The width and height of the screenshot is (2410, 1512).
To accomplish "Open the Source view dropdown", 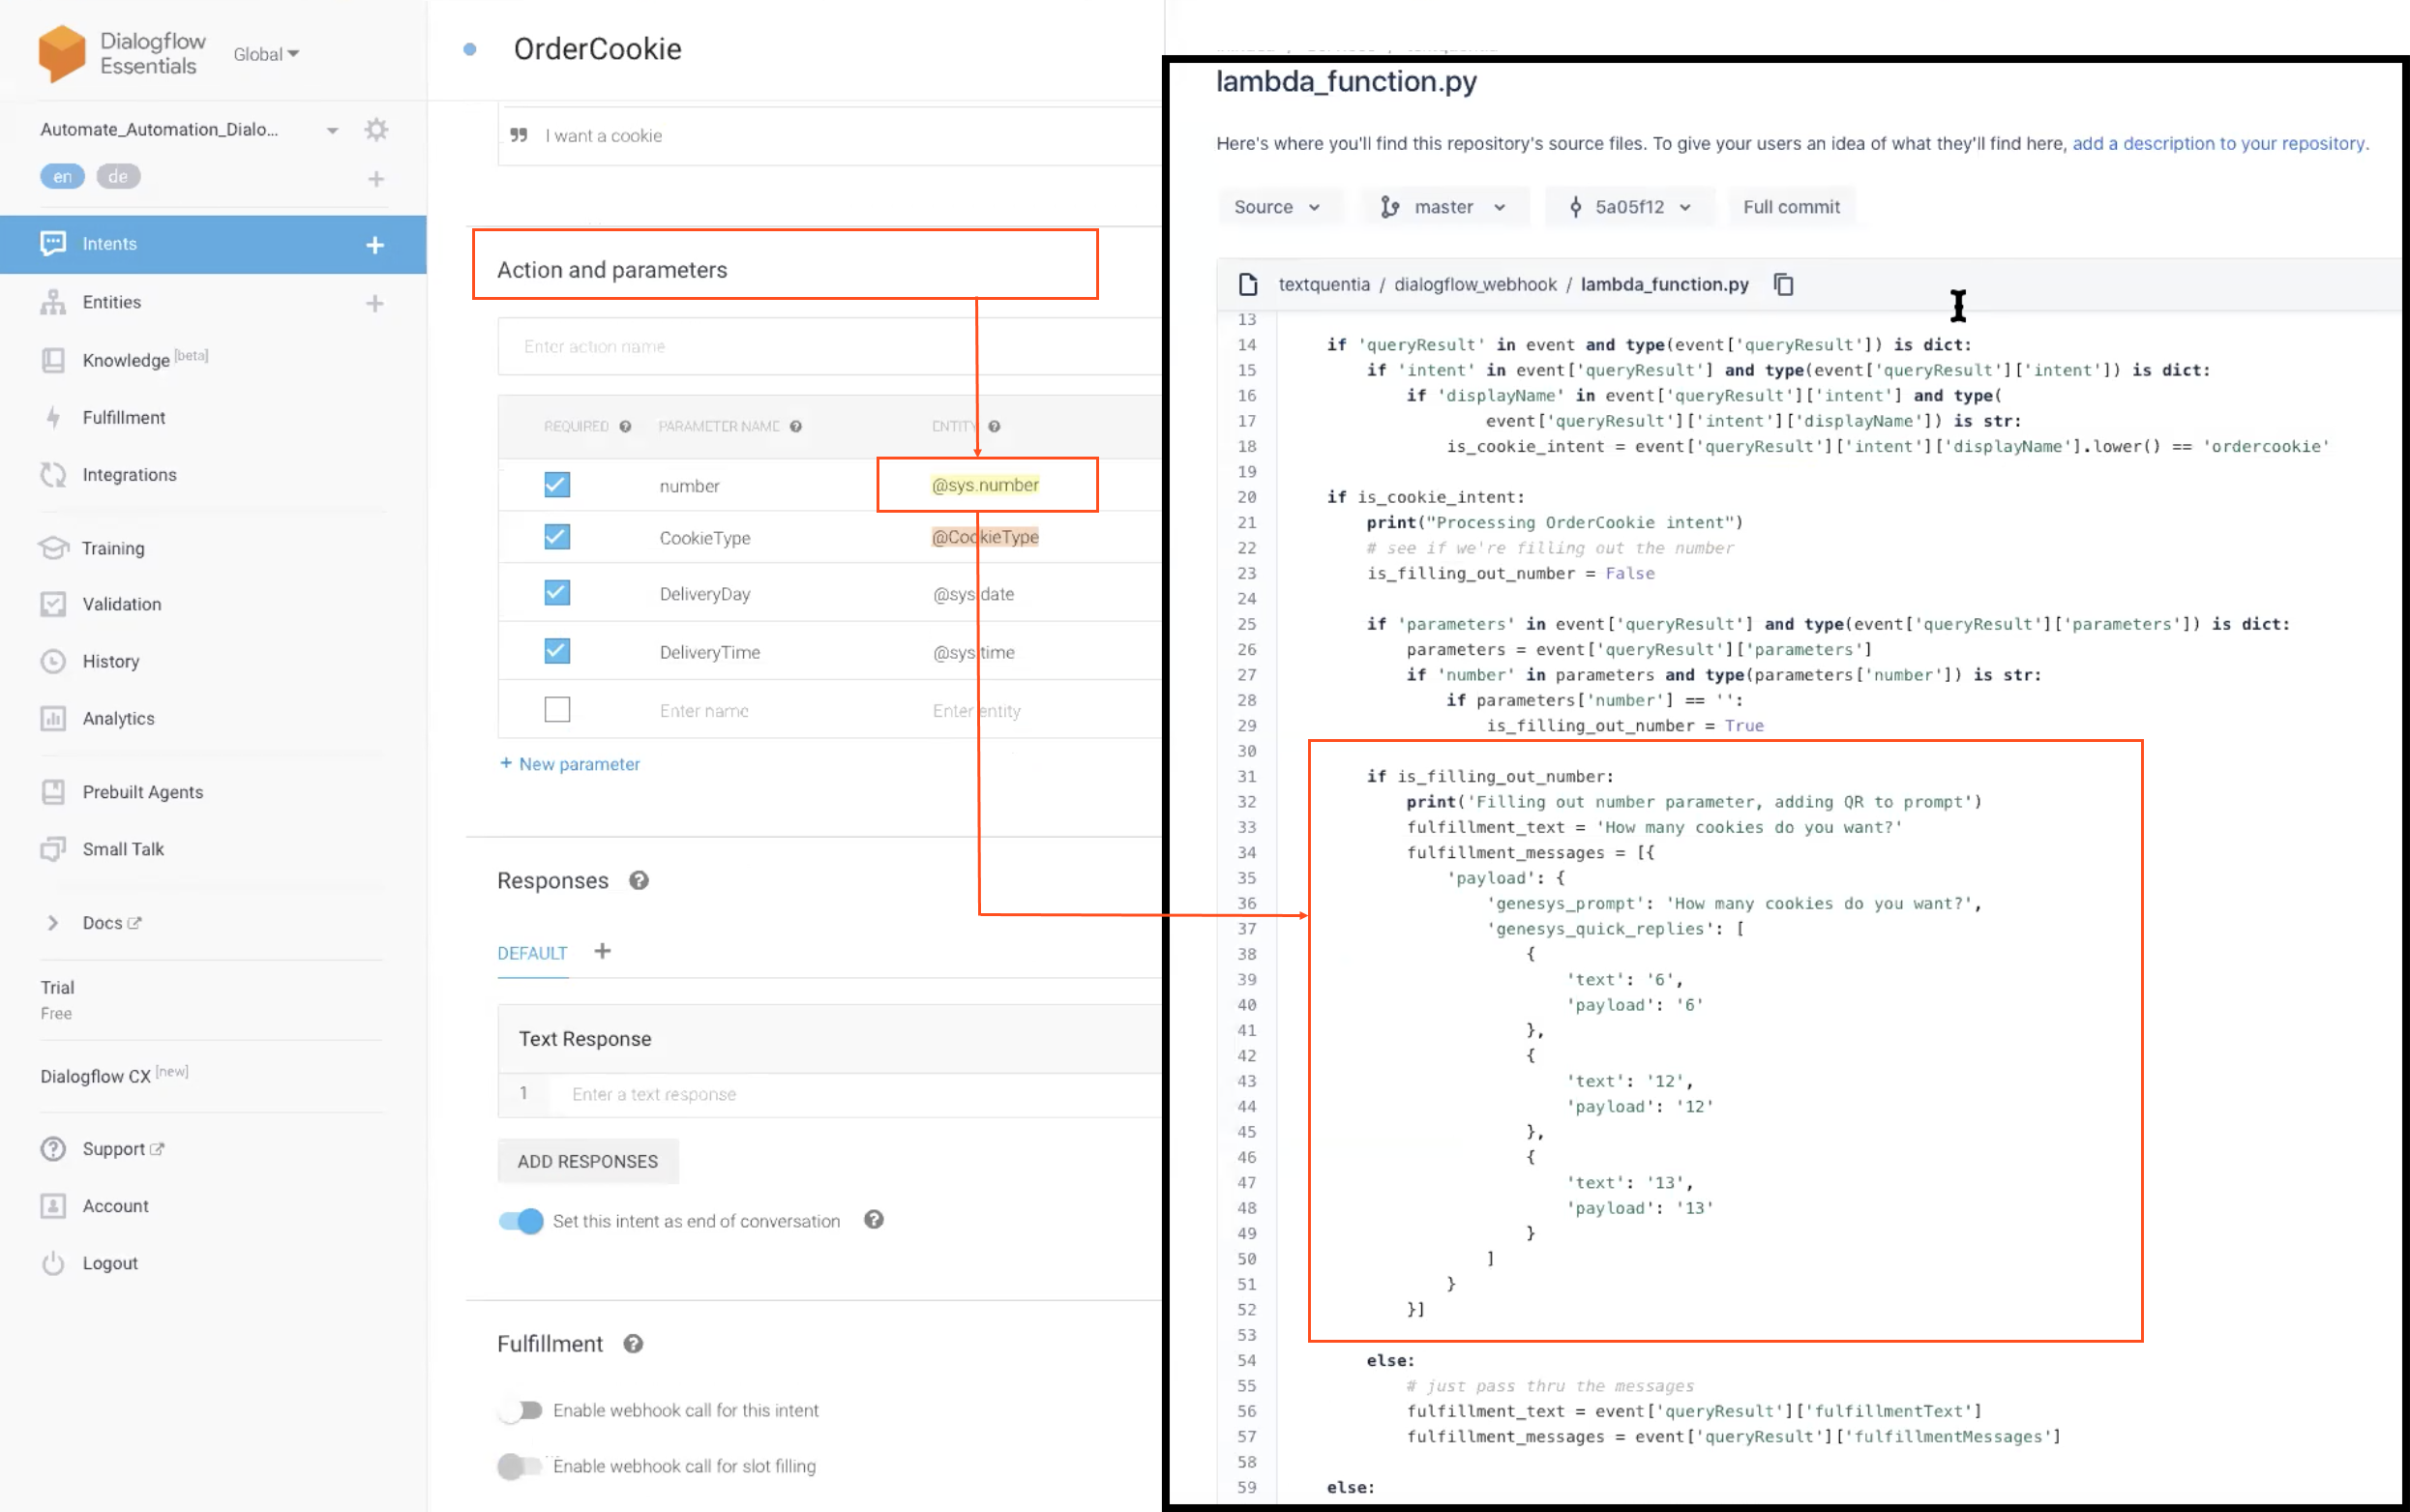I will [x=1276, y=207].
